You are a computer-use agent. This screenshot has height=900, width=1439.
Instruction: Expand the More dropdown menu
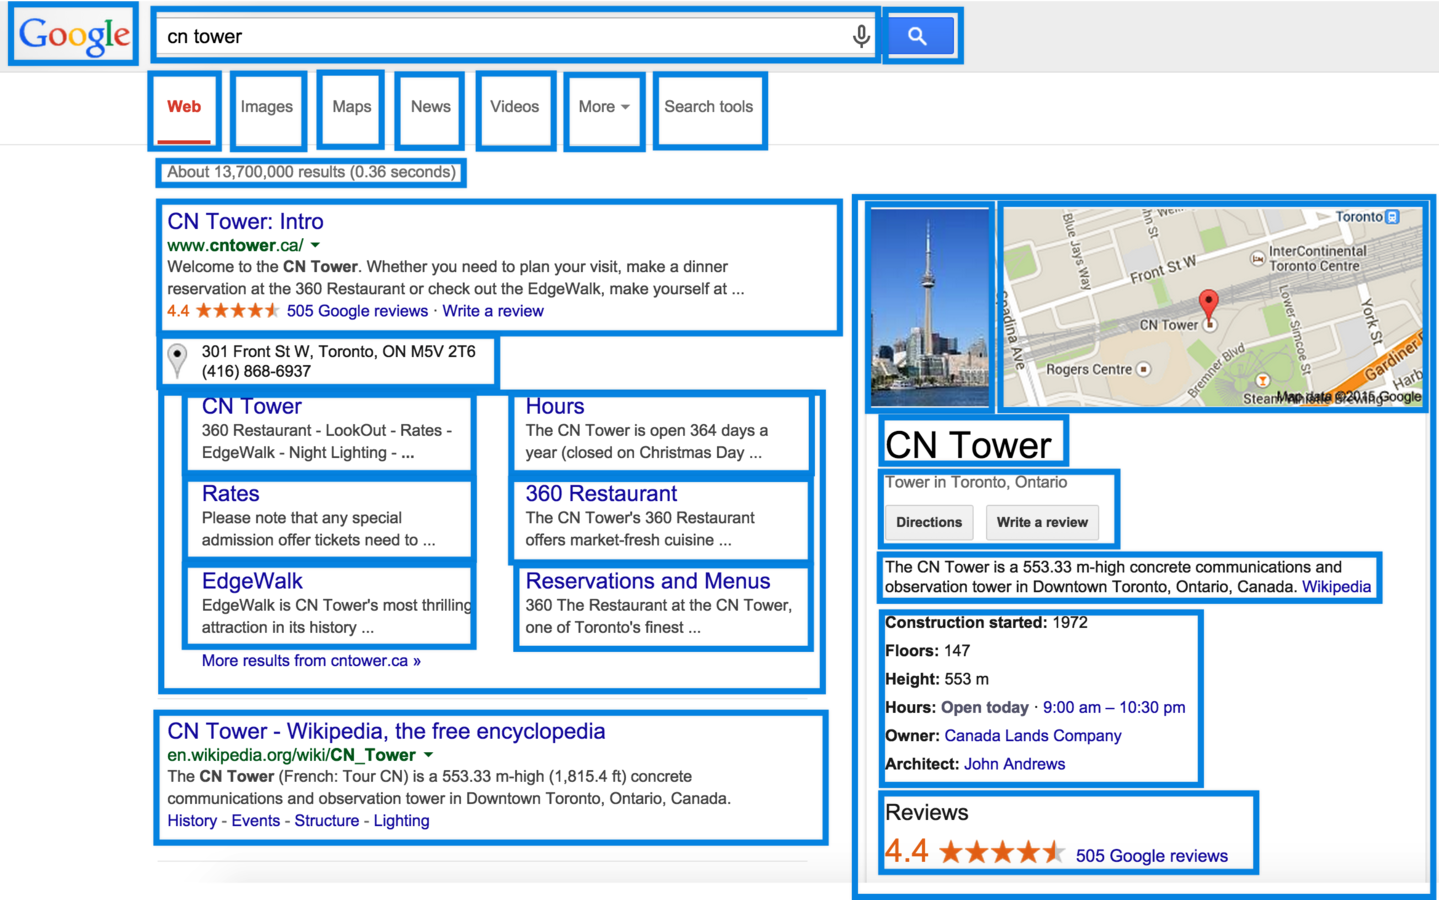[604, 107]
